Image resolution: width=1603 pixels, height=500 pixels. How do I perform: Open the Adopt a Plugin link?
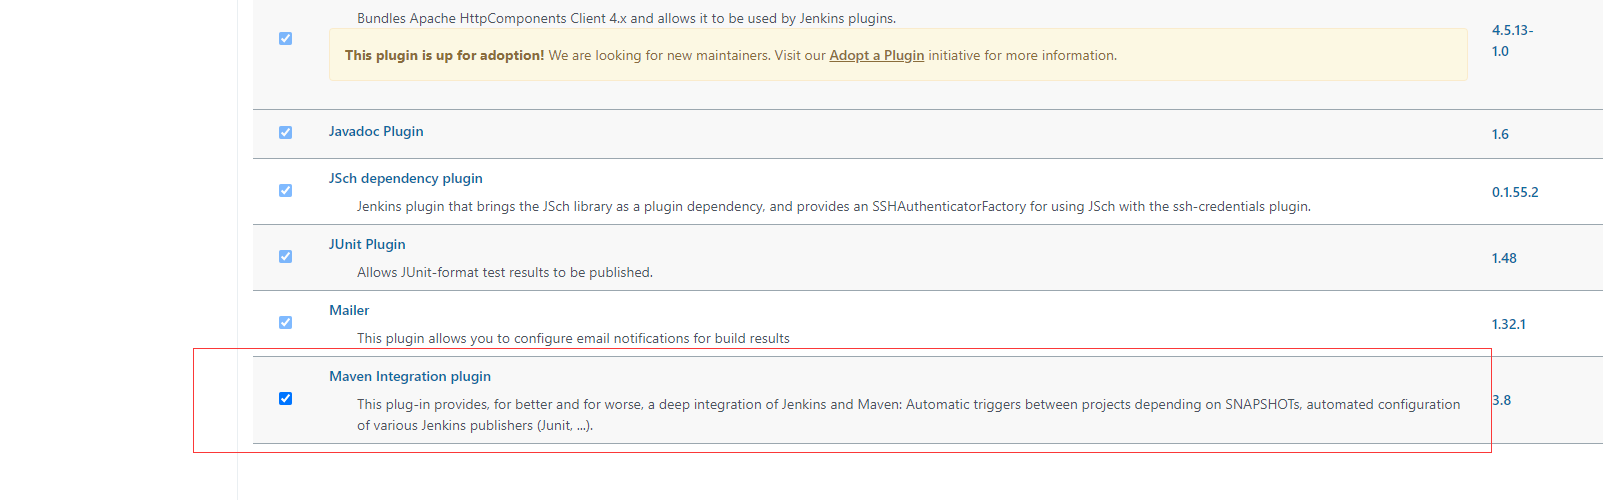(877, 55)
